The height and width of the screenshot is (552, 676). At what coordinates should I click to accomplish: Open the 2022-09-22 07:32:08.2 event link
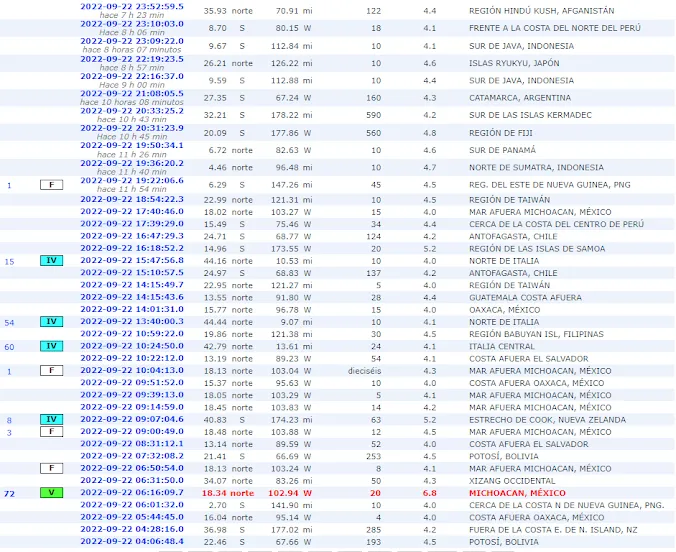tap(132, 456)
